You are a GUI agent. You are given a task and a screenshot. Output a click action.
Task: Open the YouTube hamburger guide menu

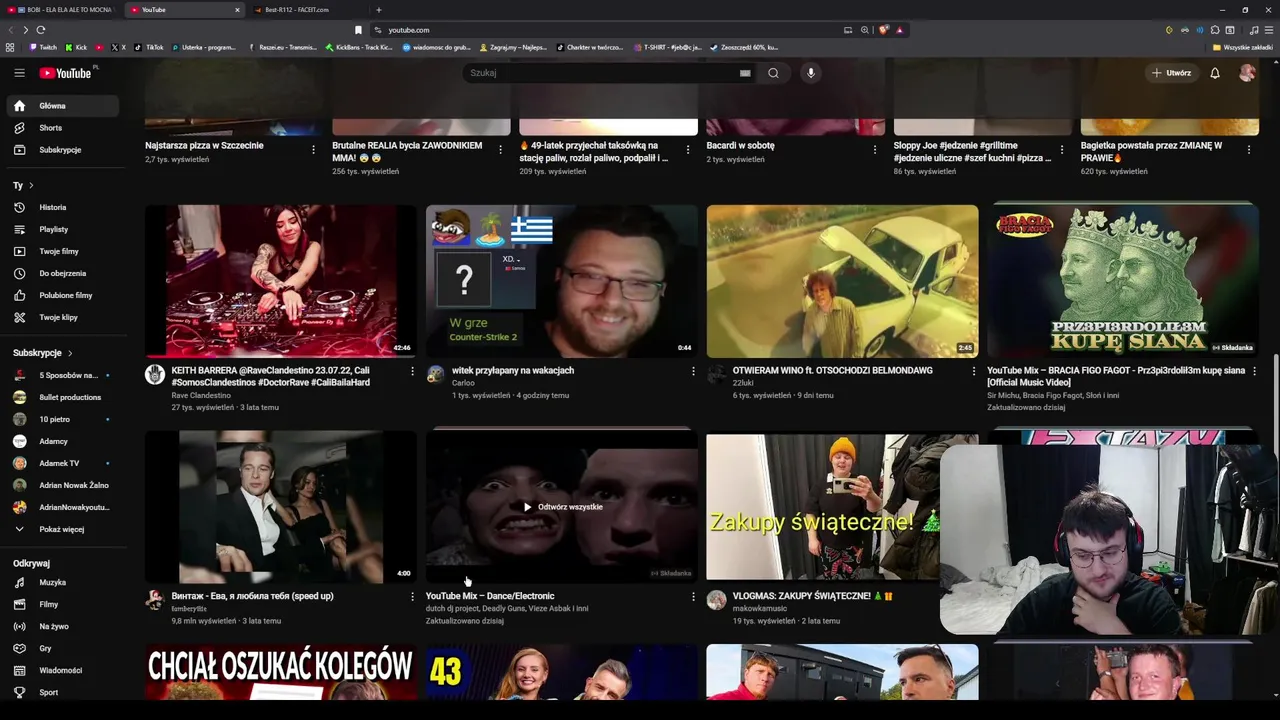point(19,73)
